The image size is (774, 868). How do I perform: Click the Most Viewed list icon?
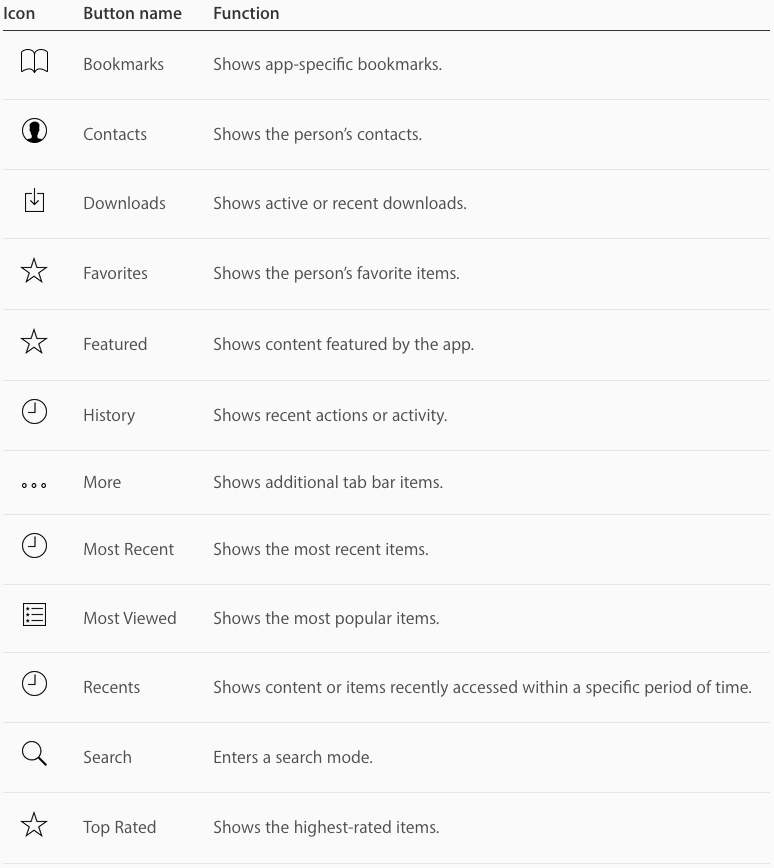pyautogui.click(x=34, y=615)
